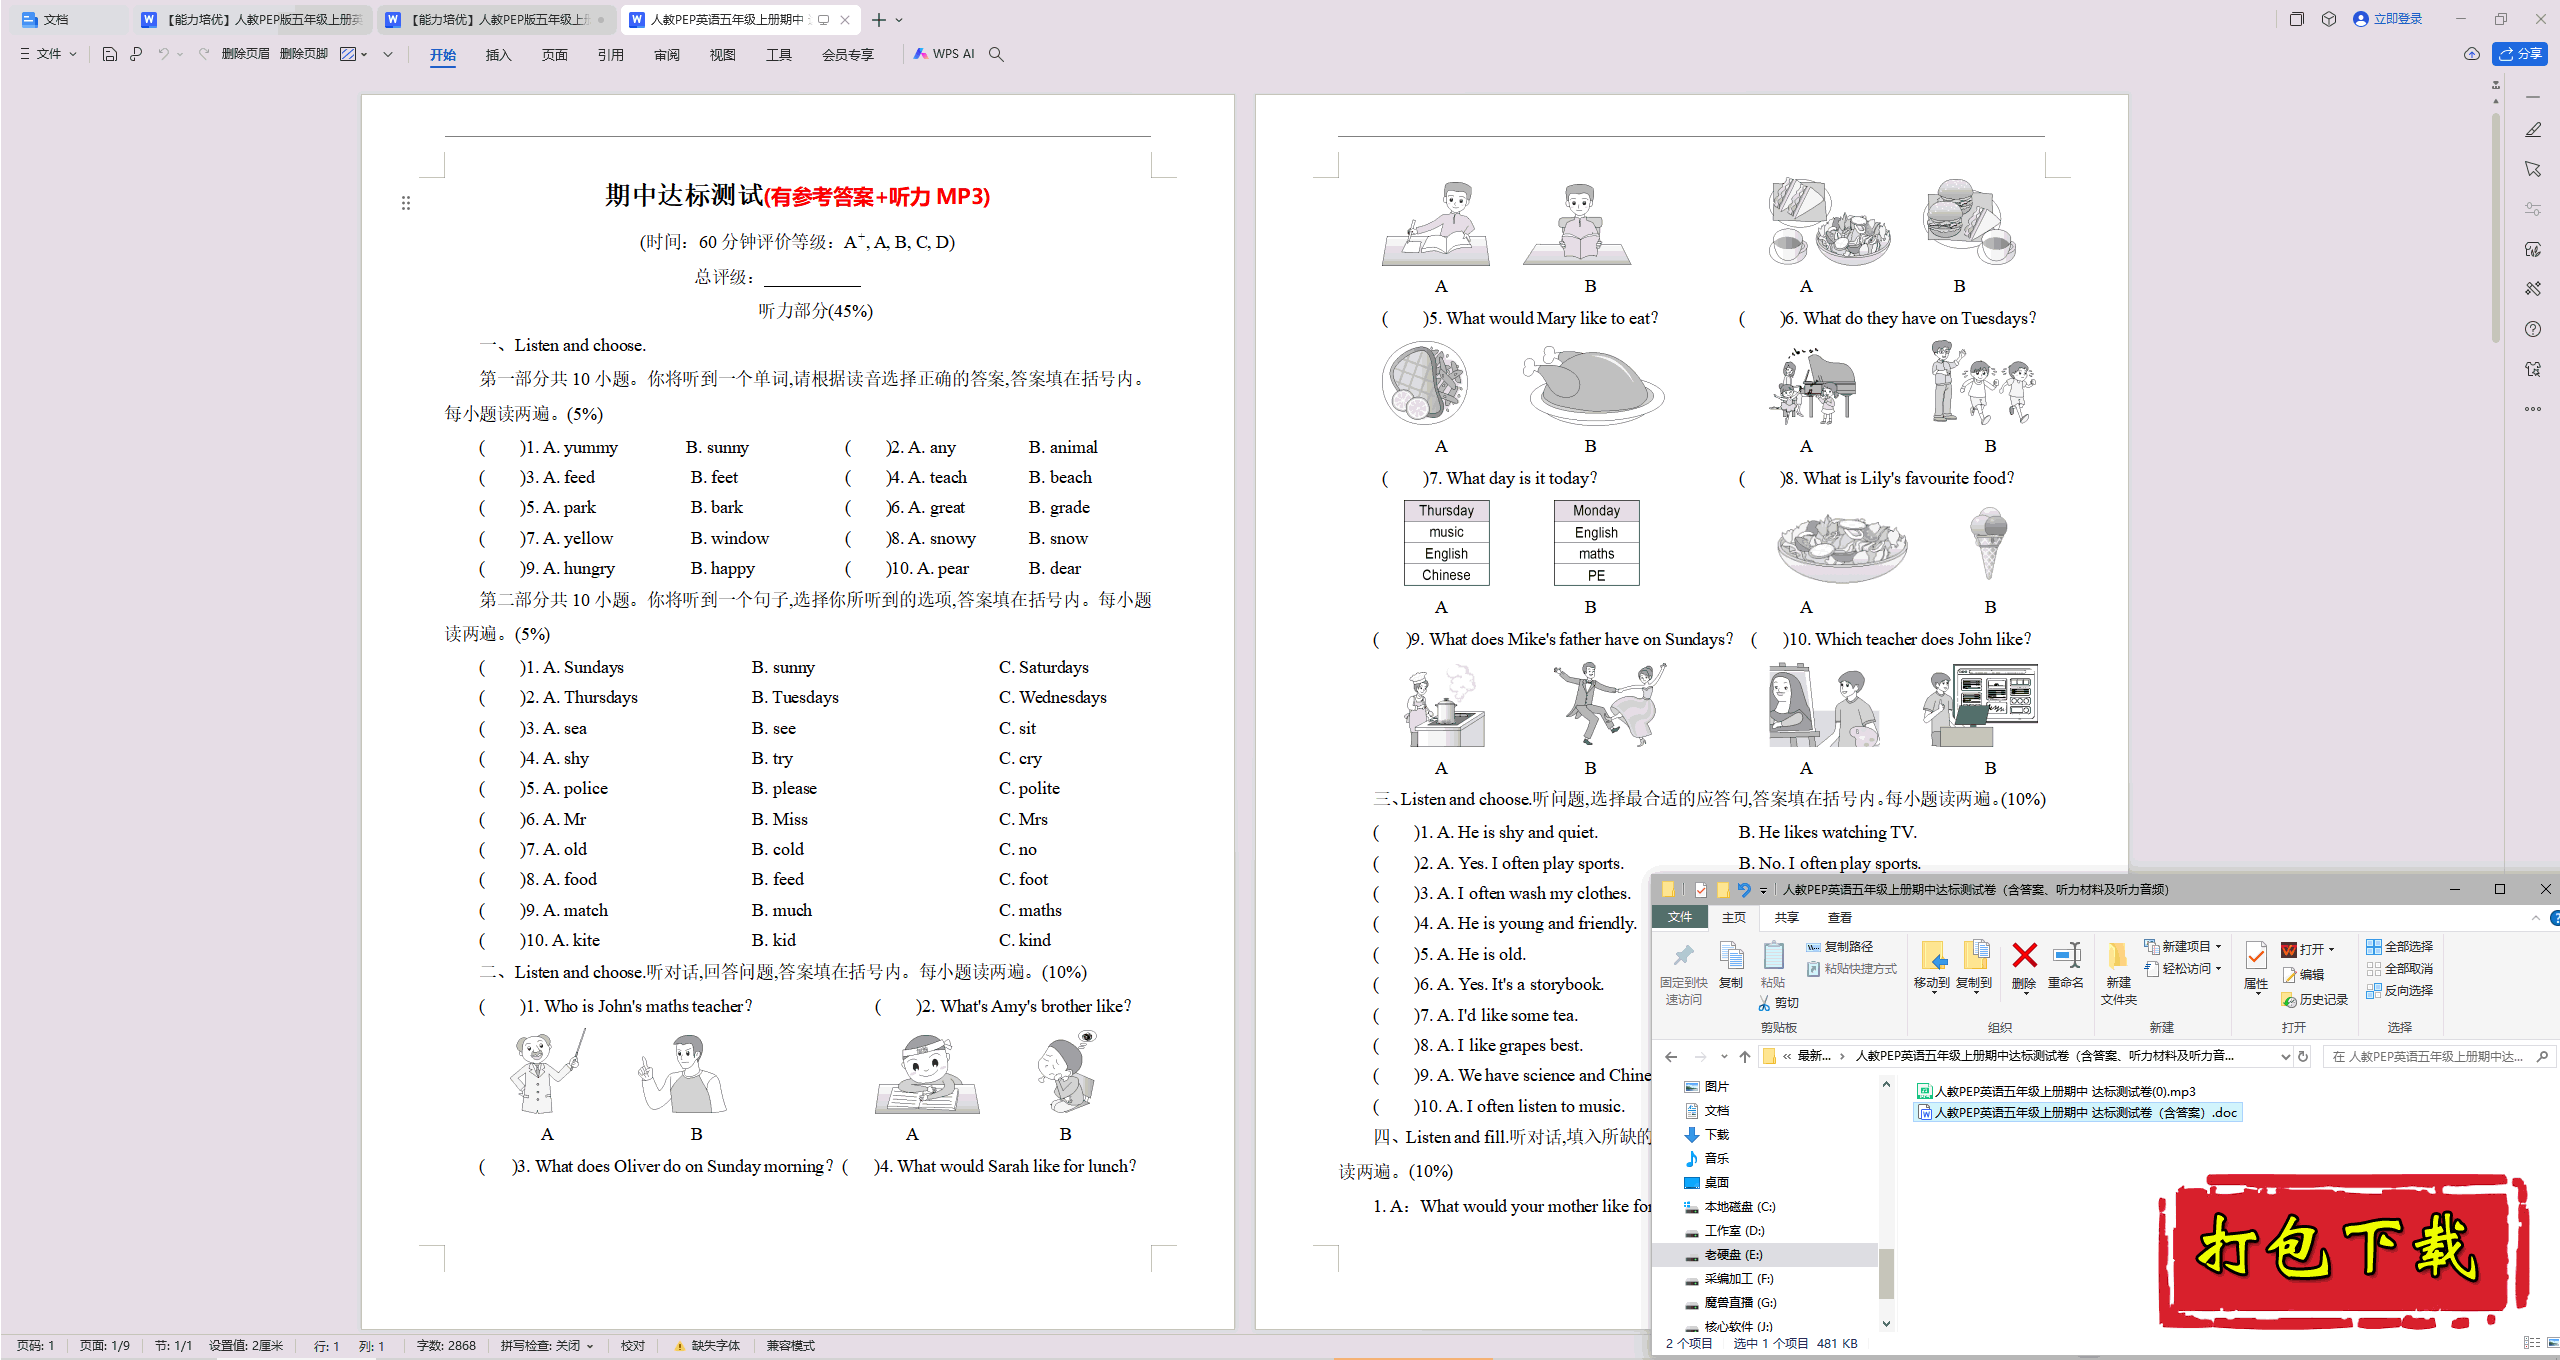Switch to the 审阅 ribbon tab
The image size is (2560, 1360).
[x=666, y=55]
